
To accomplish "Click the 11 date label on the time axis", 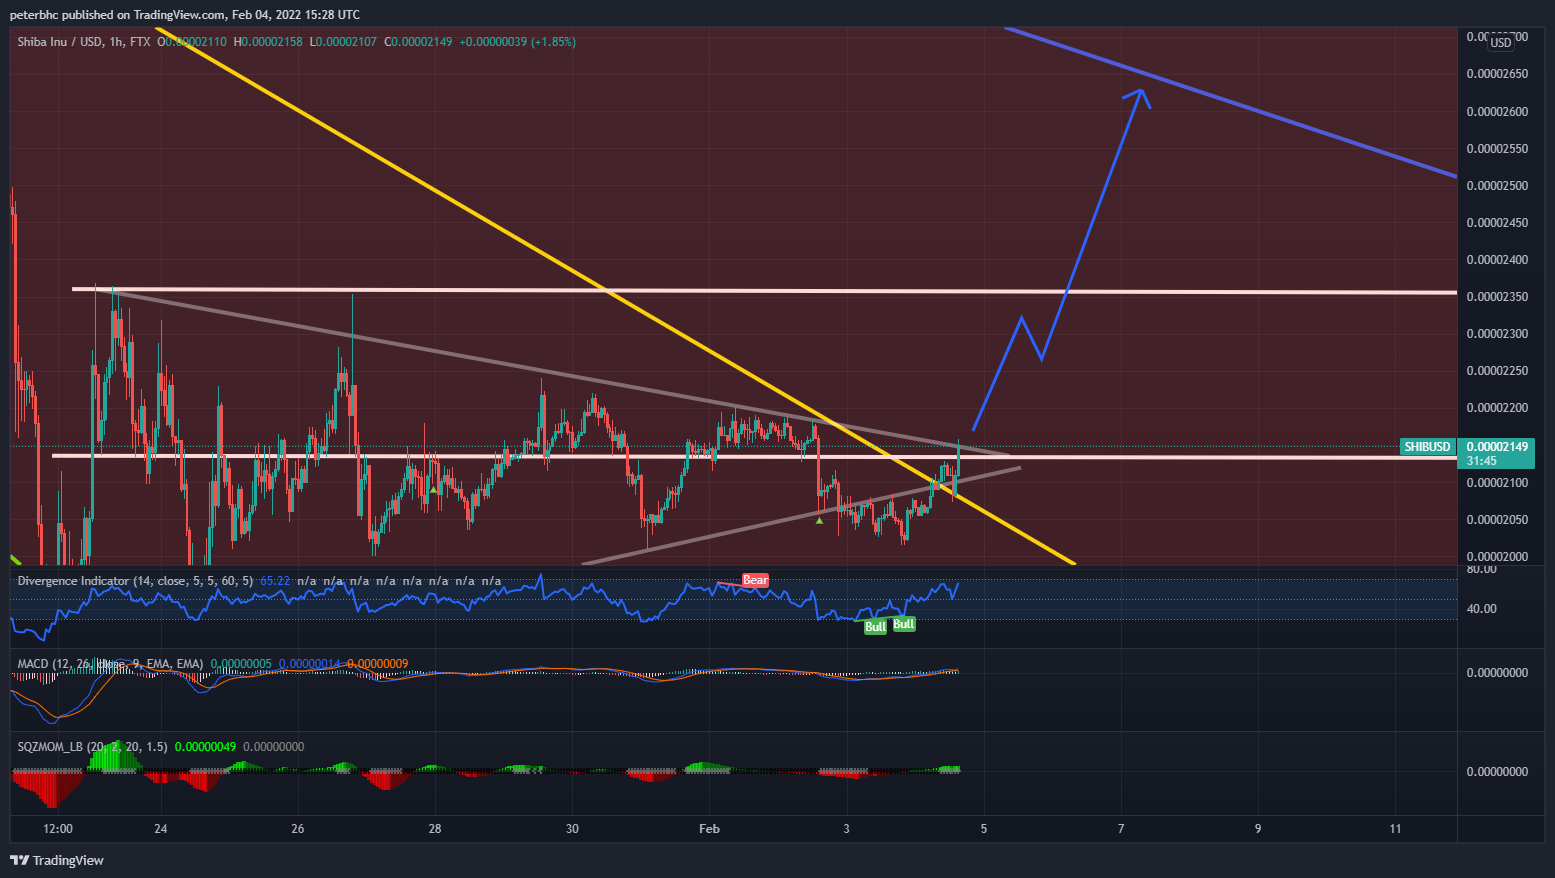I will [1395, 829].
